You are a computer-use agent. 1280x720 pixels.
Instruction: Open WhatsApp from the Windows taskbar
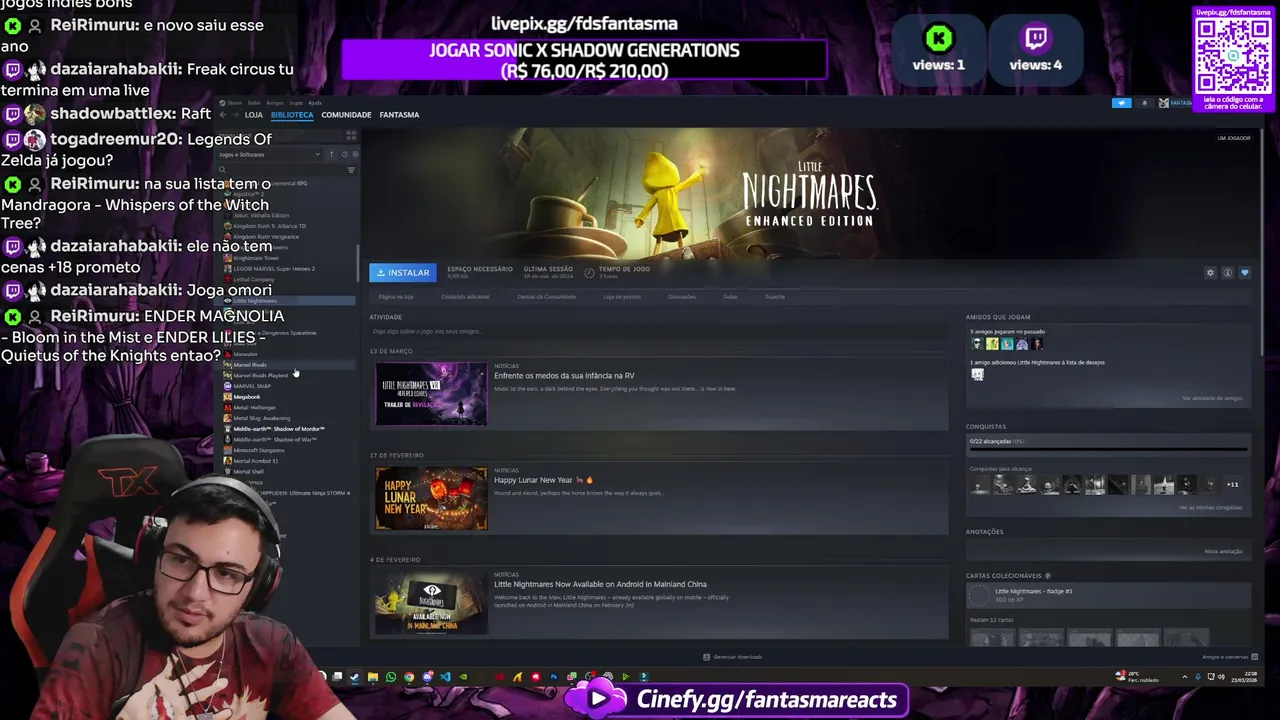[391, 677]
